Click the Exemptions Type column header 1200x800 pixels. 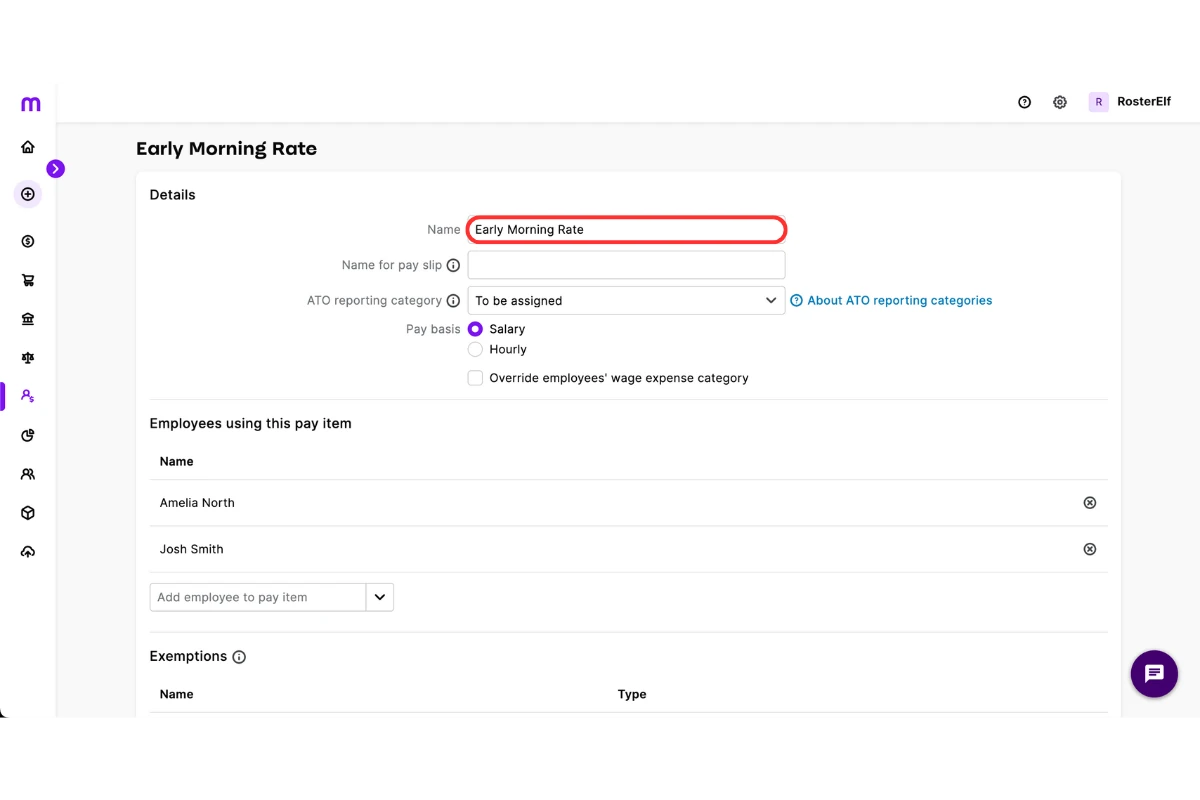[x=632, y=694]
